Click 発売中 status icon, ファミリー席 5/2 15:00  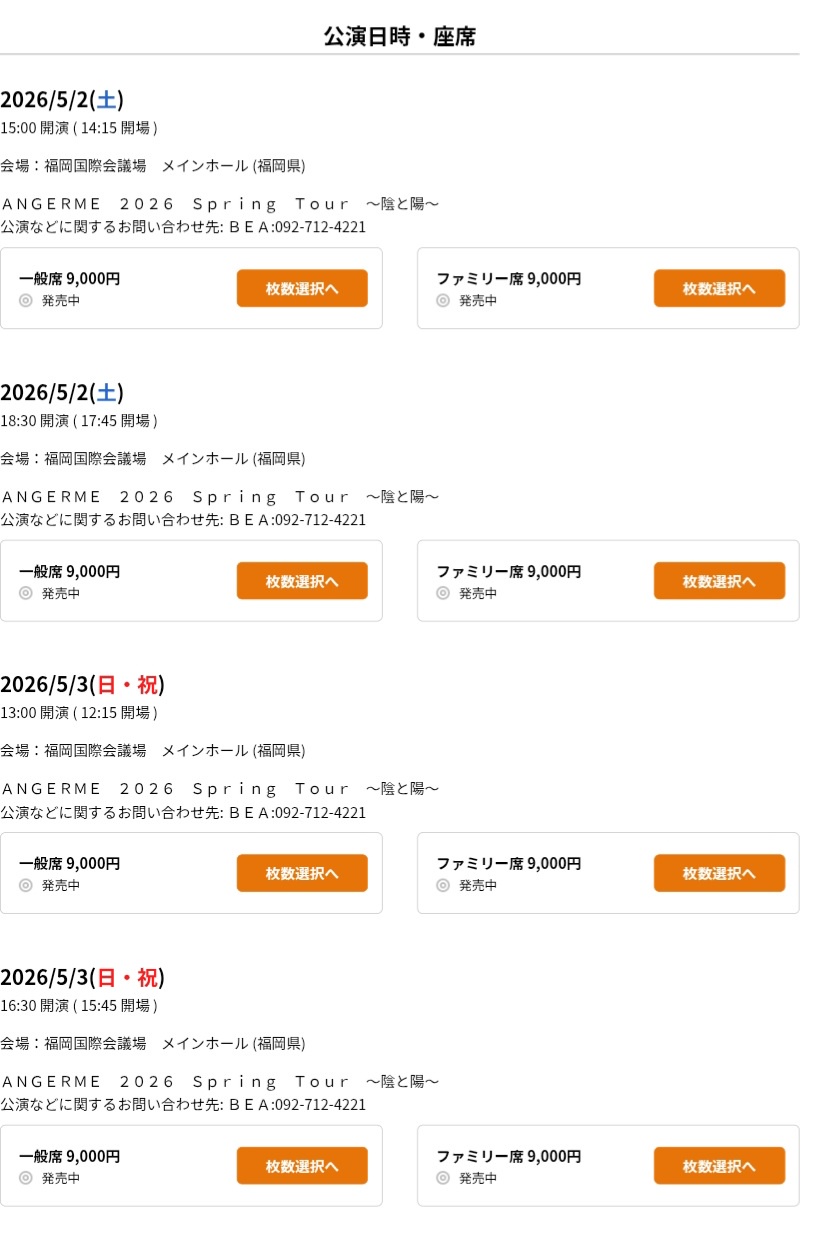tap(443, 300)
